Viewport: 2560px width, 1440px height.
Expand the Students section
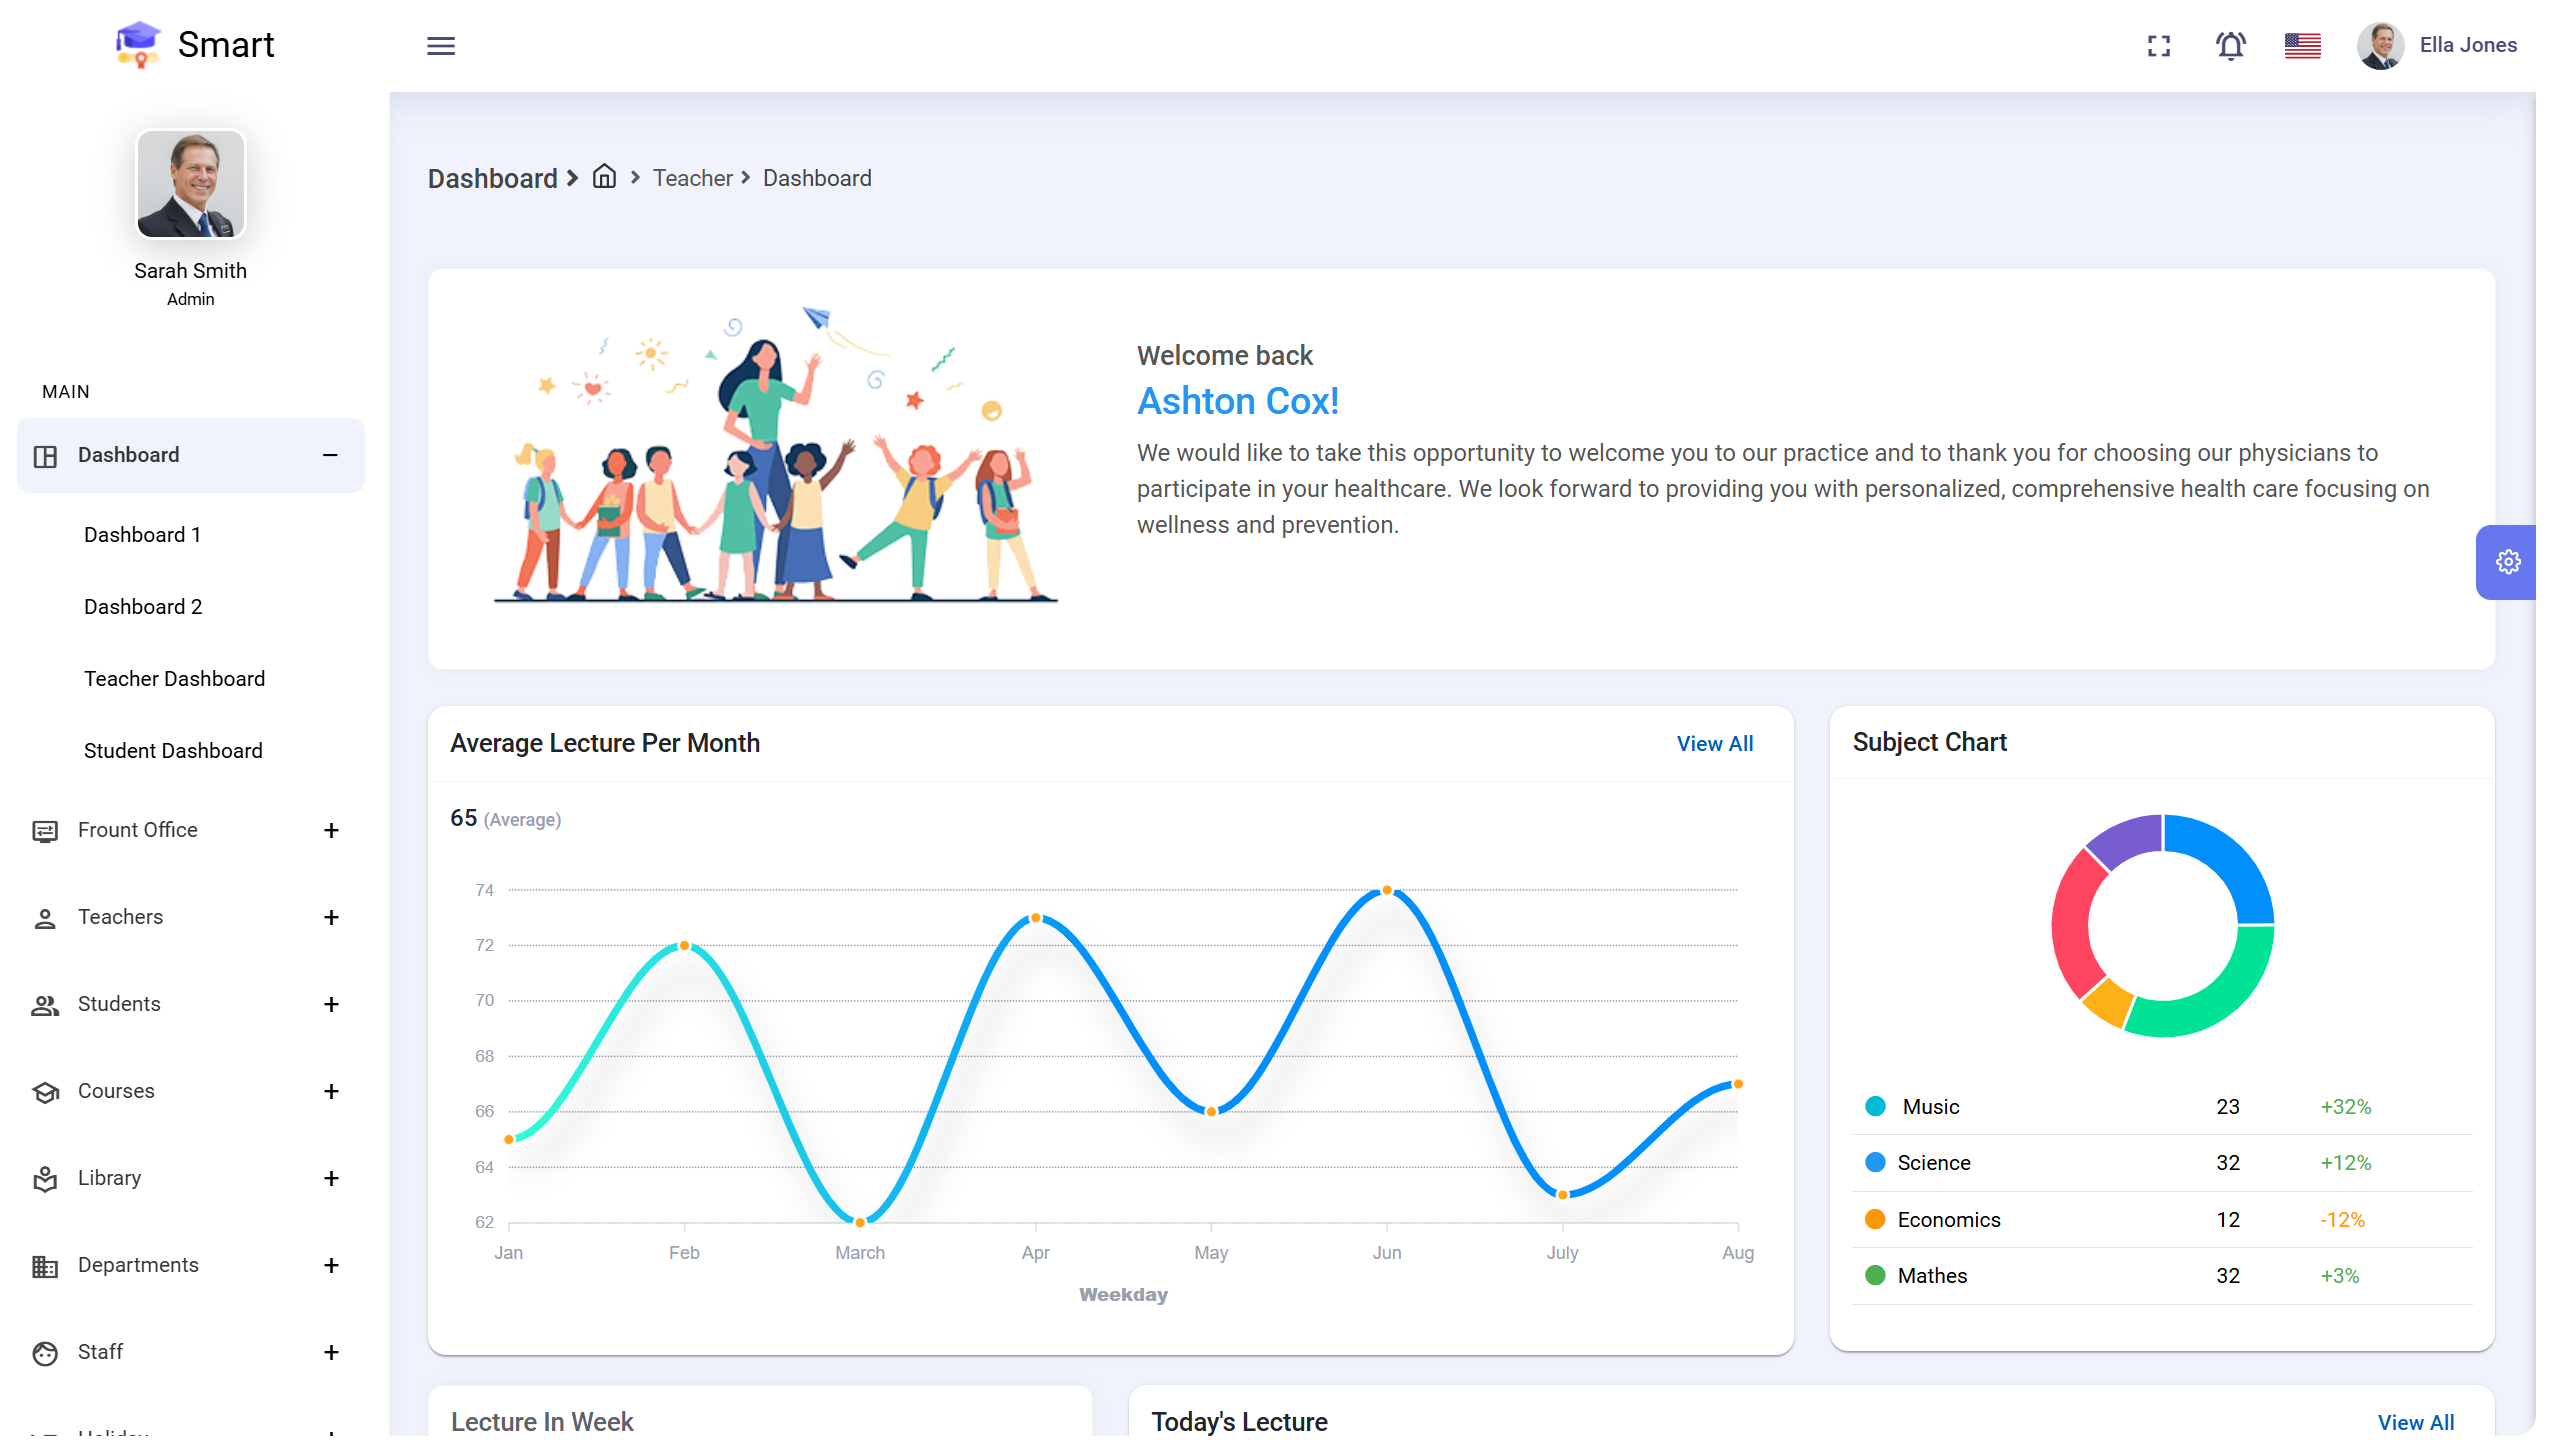point(331,1004)
